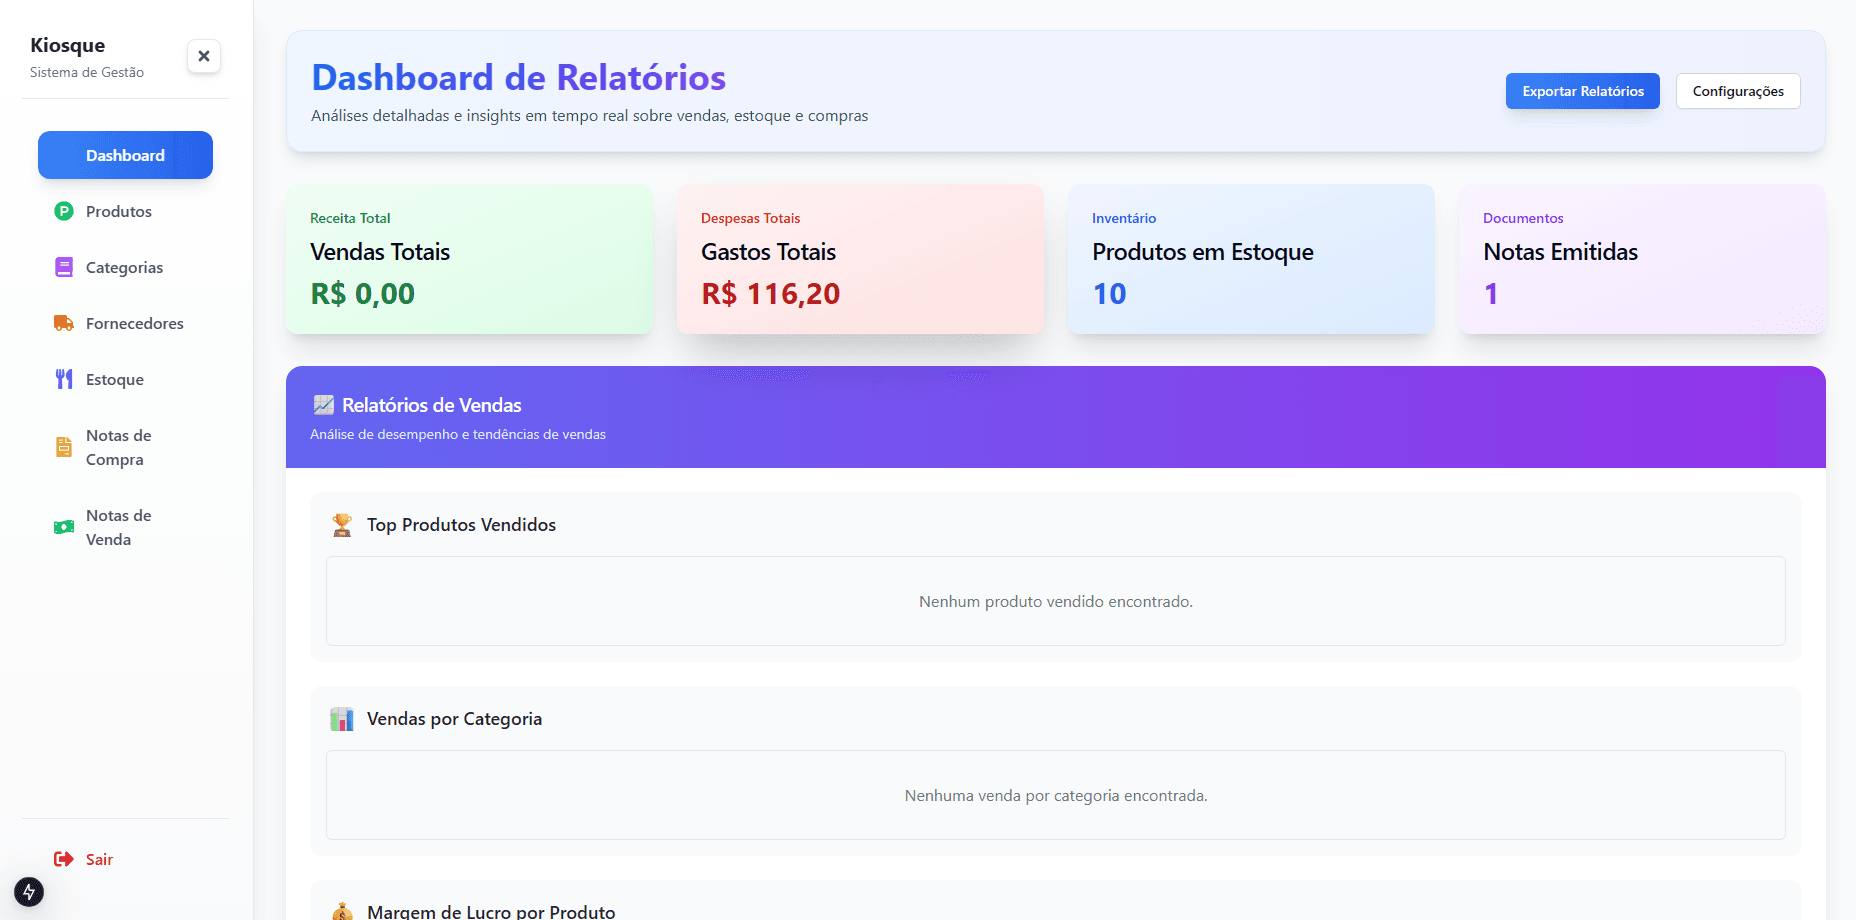Click the lightning bolt icon at bottom left
Viewport: 1856px width, 920px height.
(27, 892)
